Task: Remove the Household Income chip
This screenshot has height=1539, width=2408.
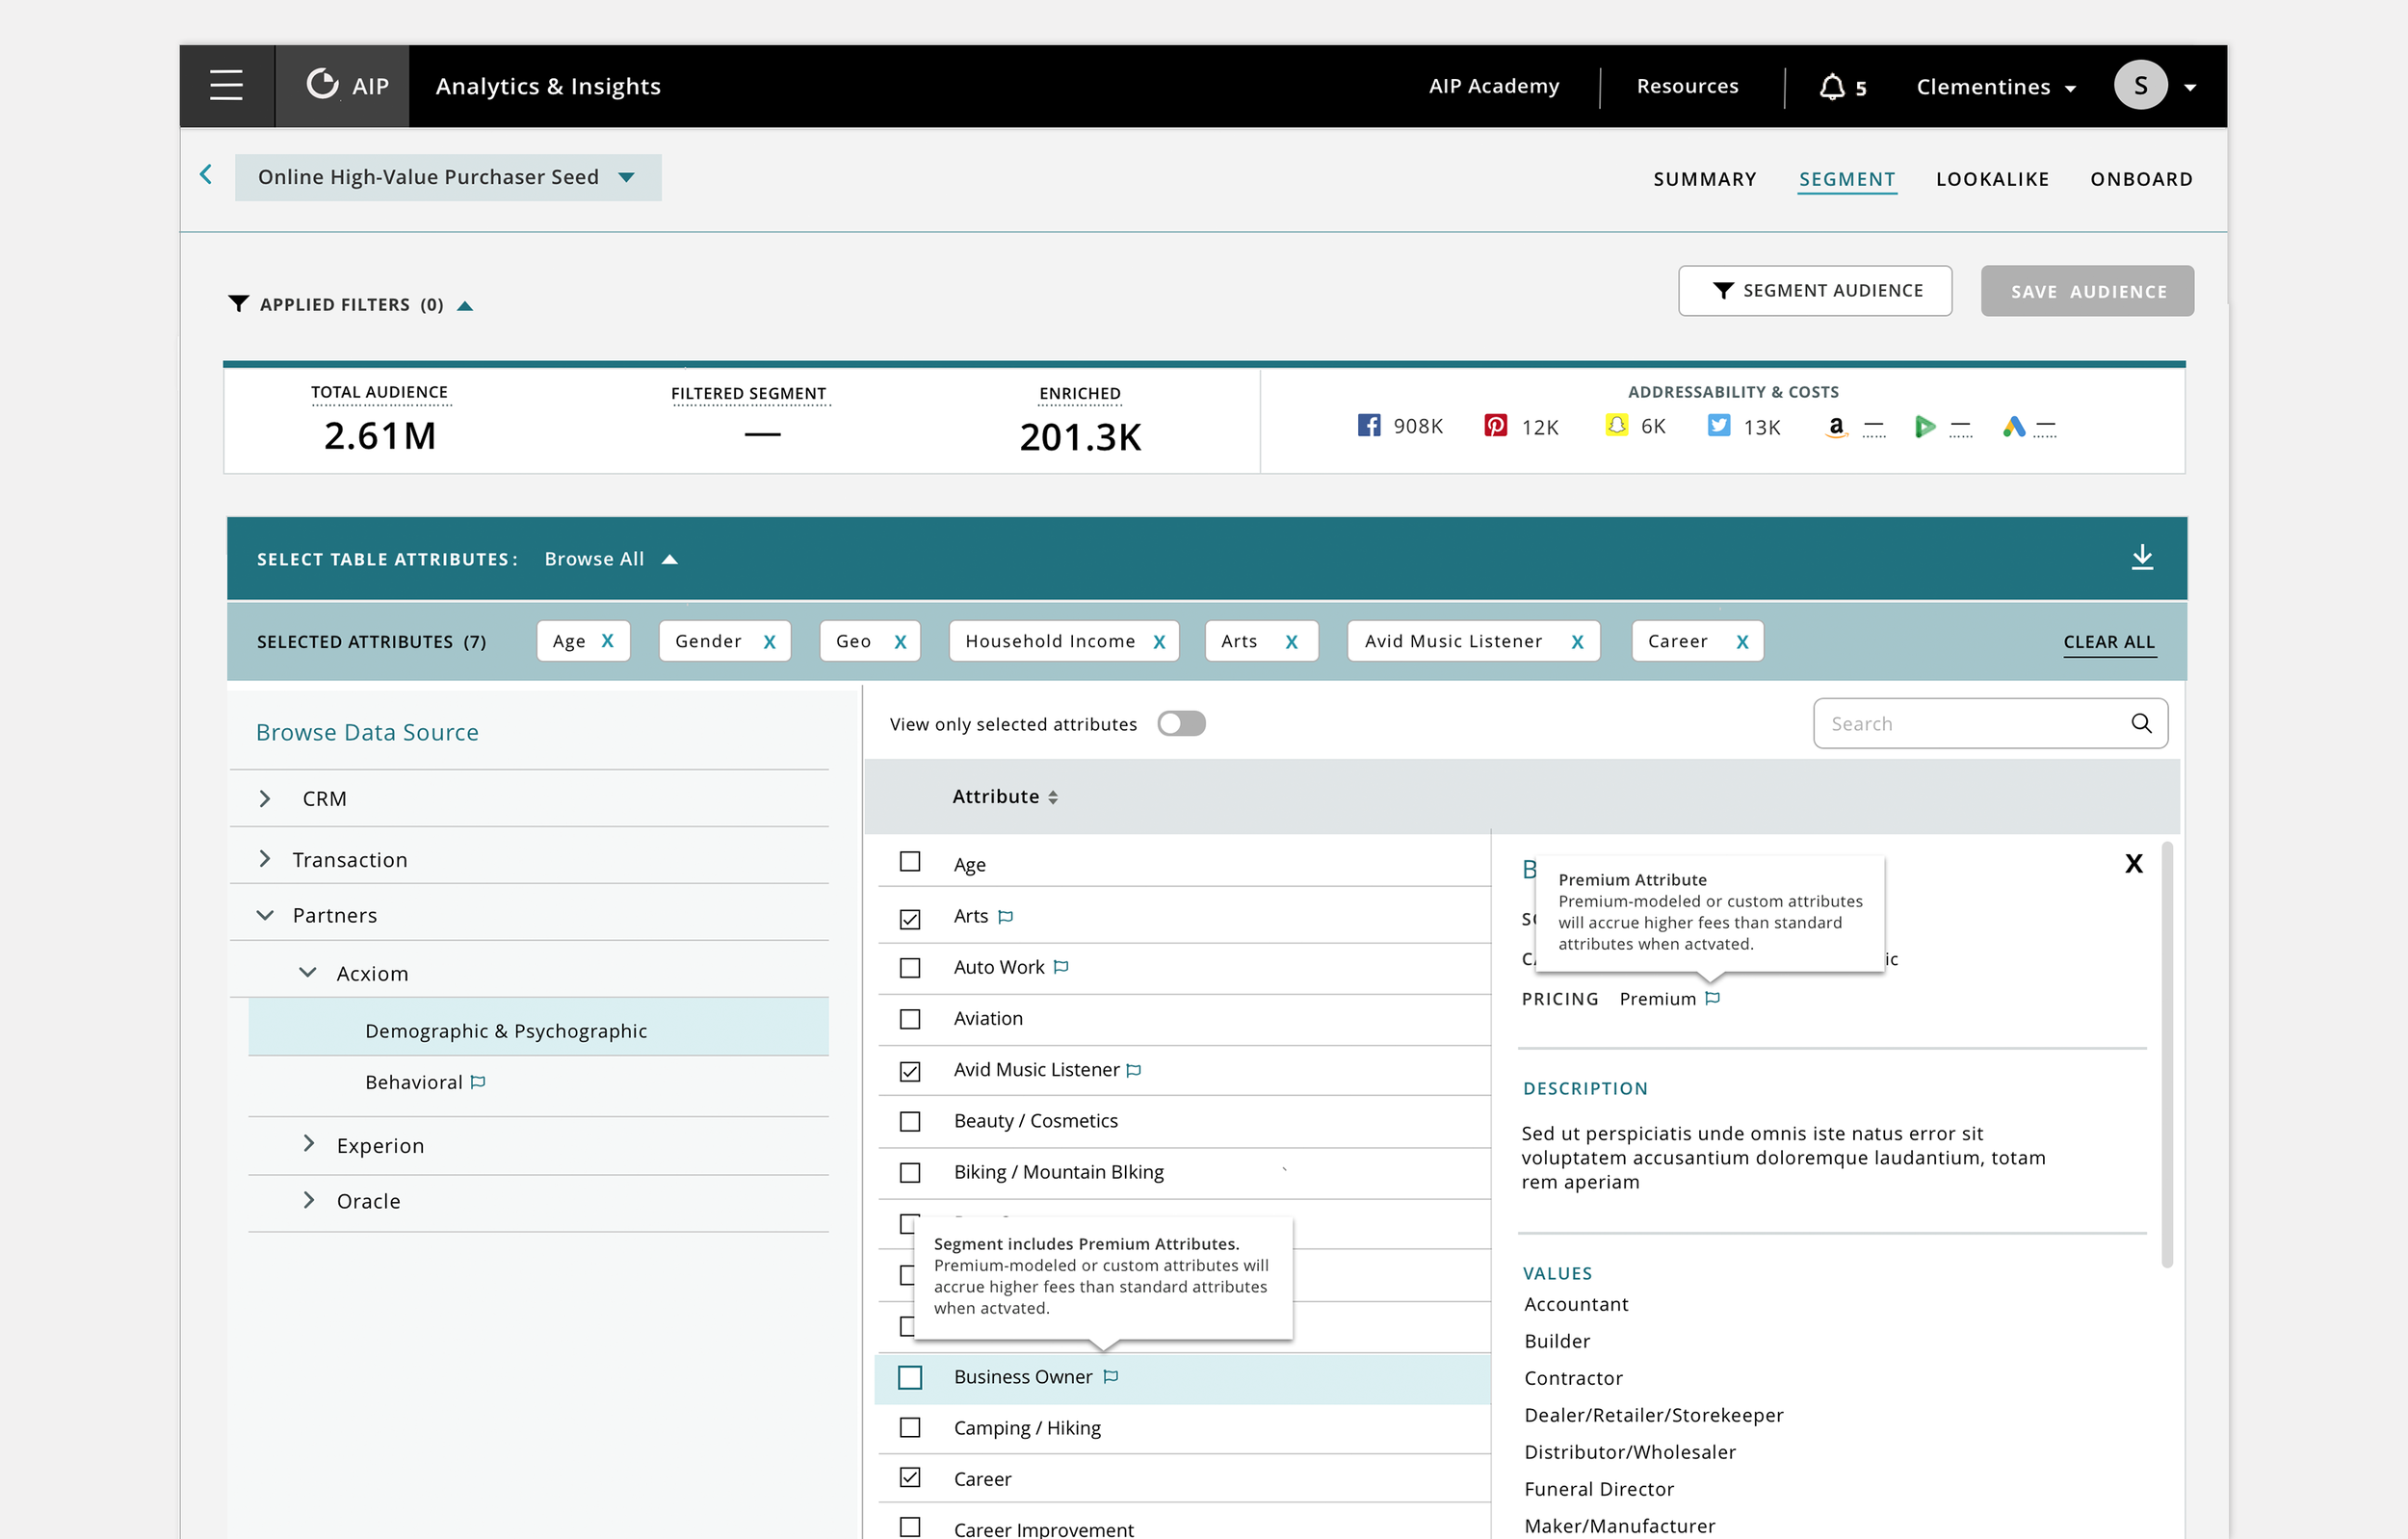Action: click(x=1159, y=642)
